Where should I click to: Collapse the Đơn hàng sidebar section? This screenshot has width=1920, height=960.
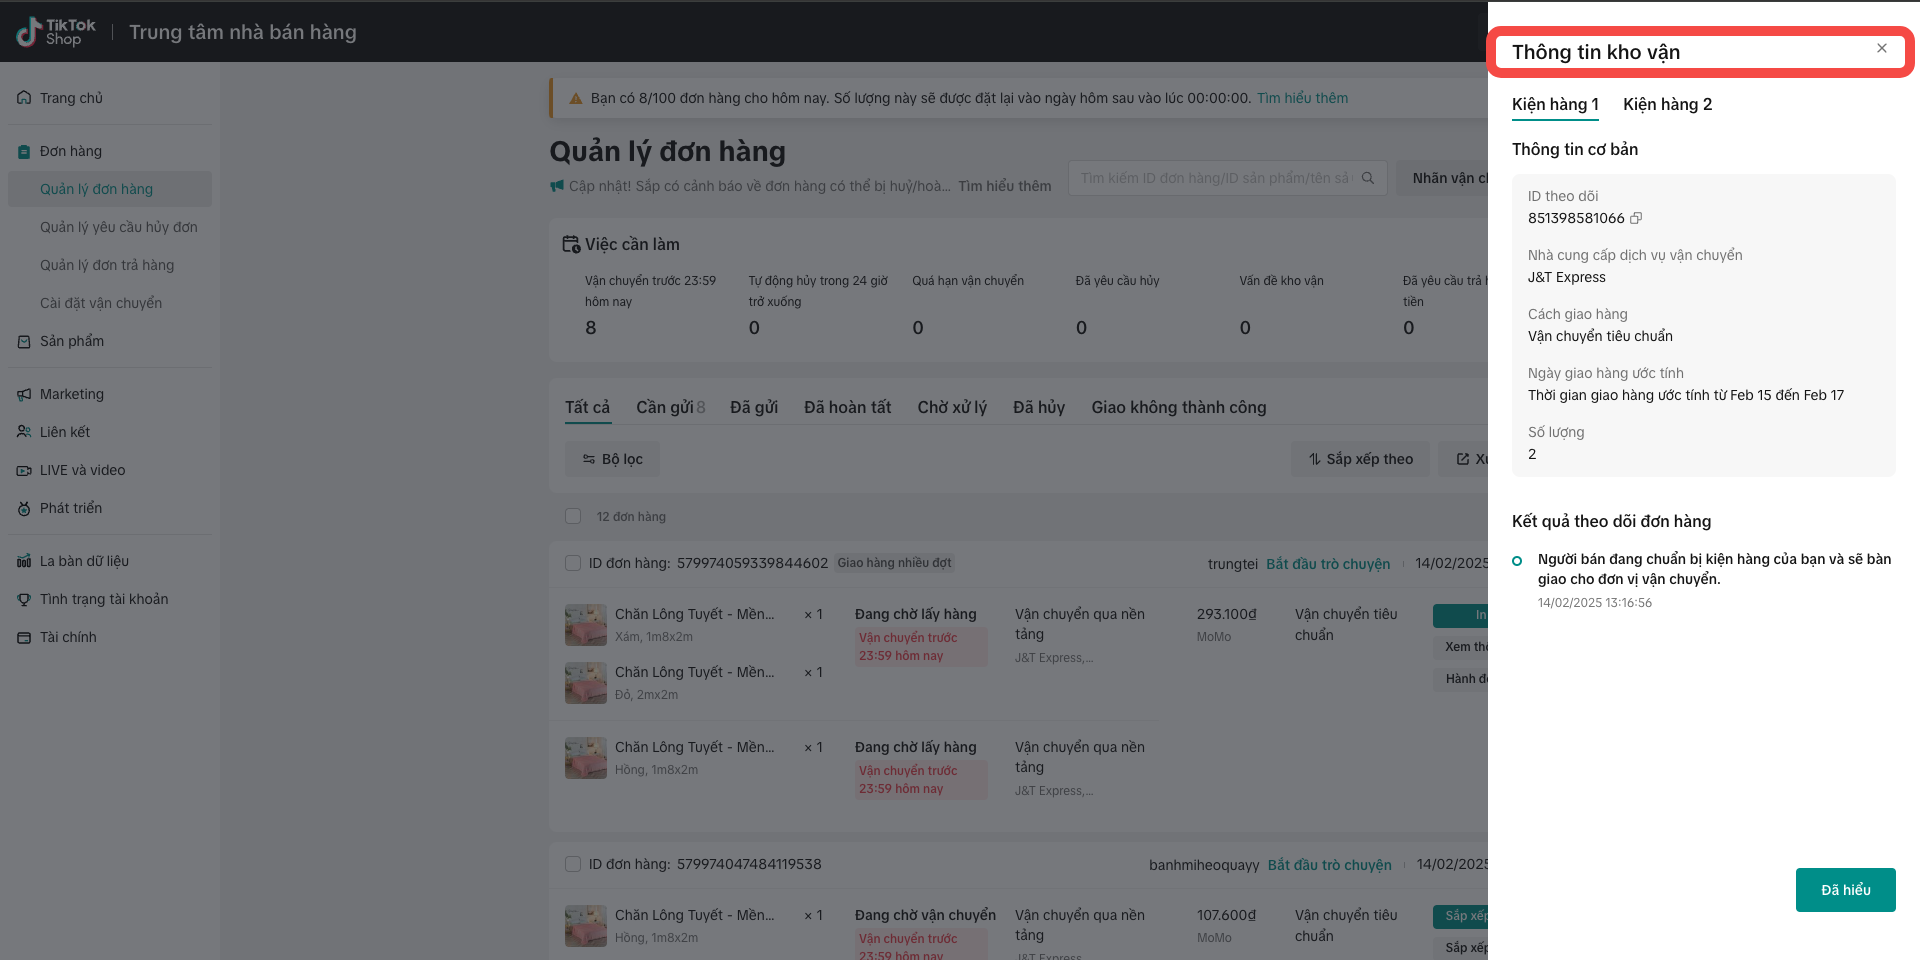tap(71, 151)
